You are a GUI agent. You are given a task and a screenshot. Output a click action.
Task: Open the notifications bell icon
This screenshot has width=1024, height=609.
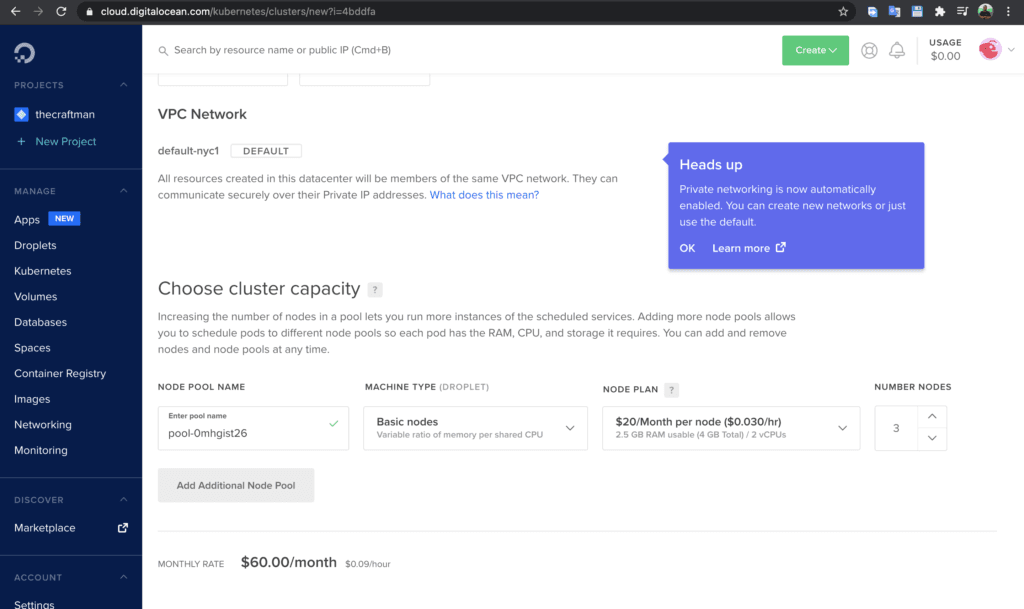click(x=897, y=50)
